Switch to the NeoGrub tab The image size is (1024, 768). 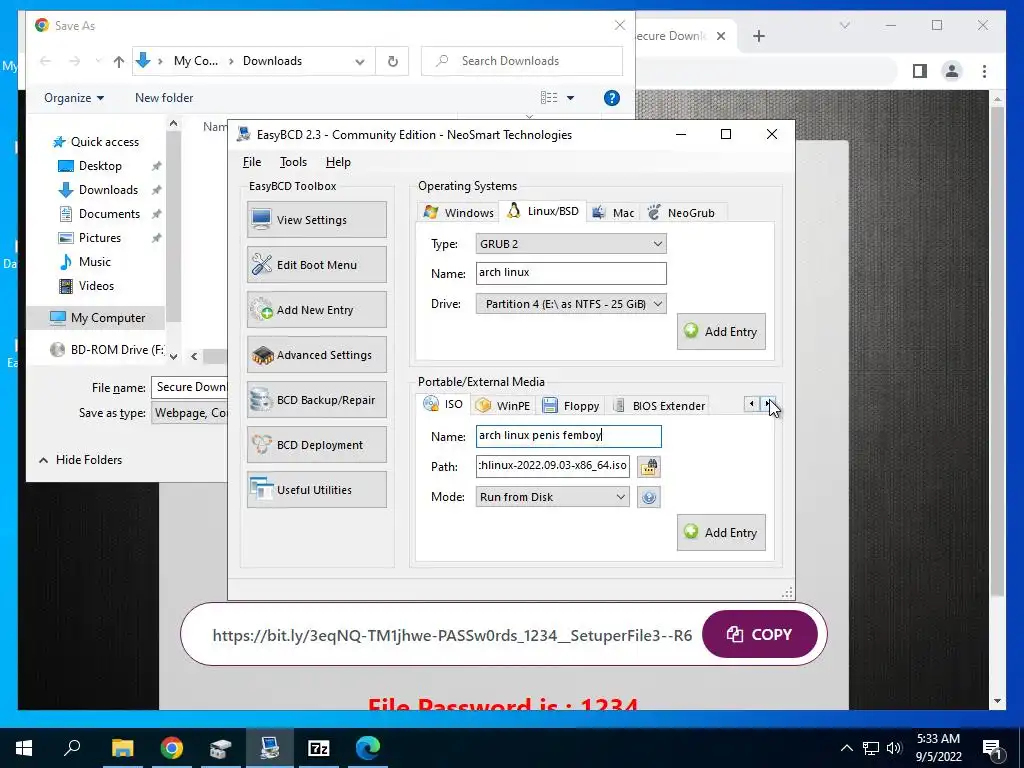[x=682, y=212]
